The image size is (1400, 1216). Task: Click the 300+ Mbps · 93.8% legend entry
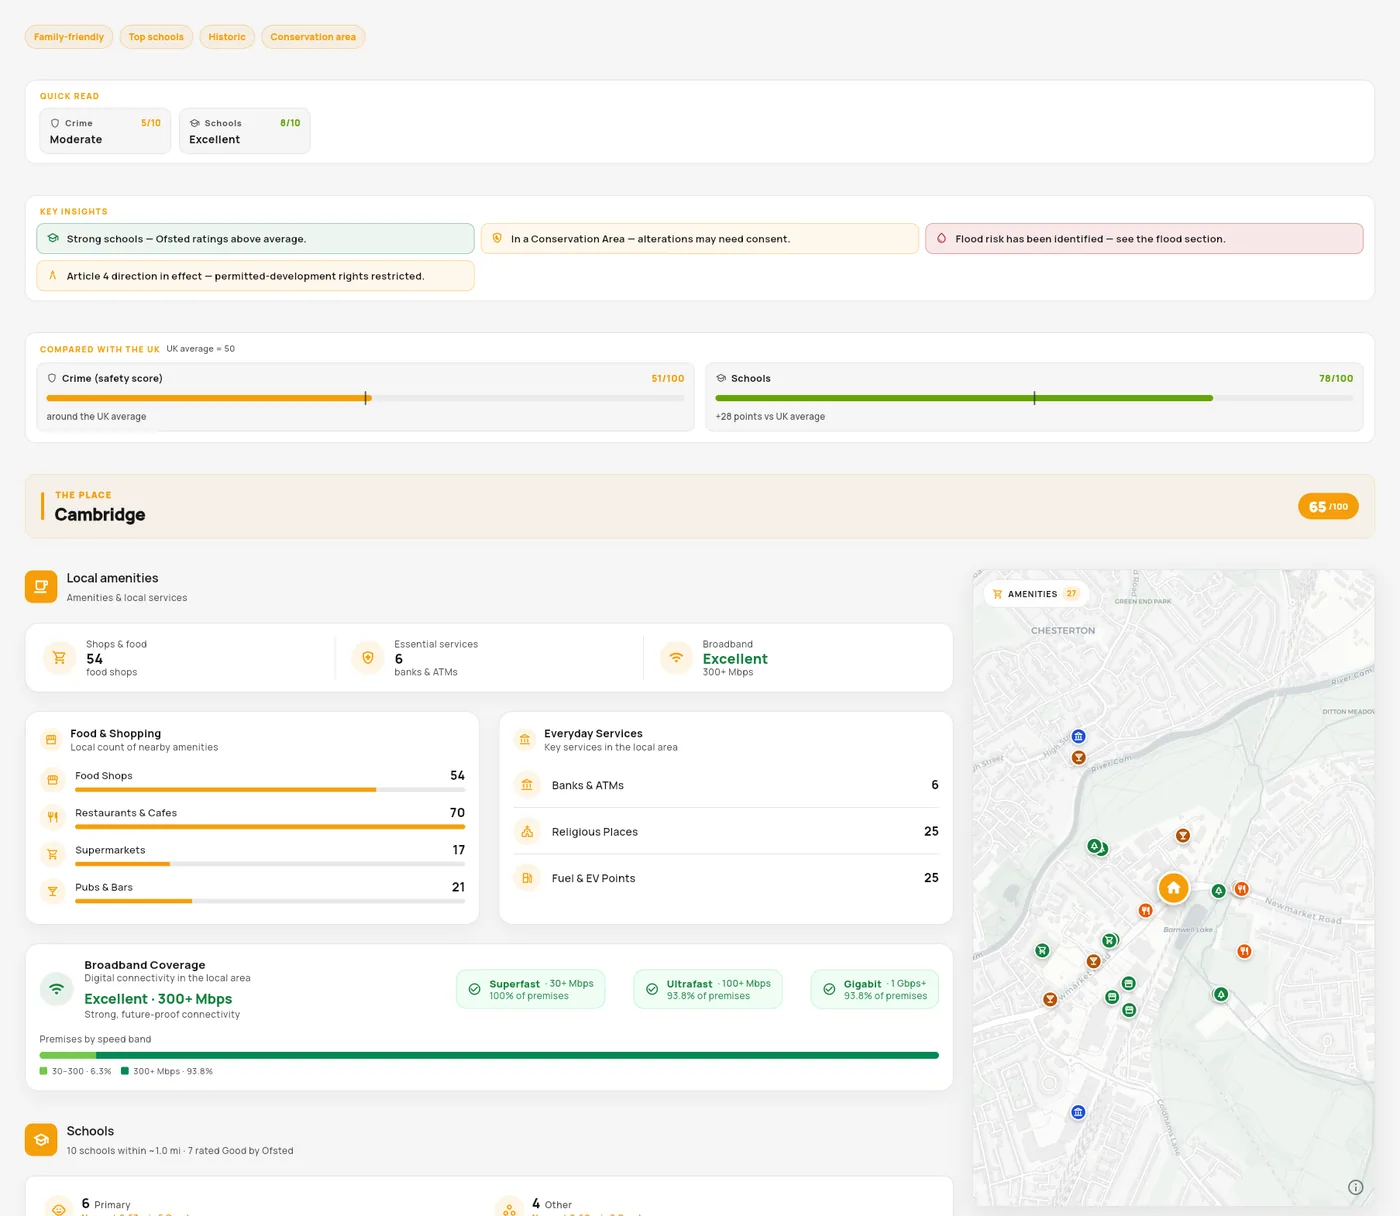(167, 1071)
